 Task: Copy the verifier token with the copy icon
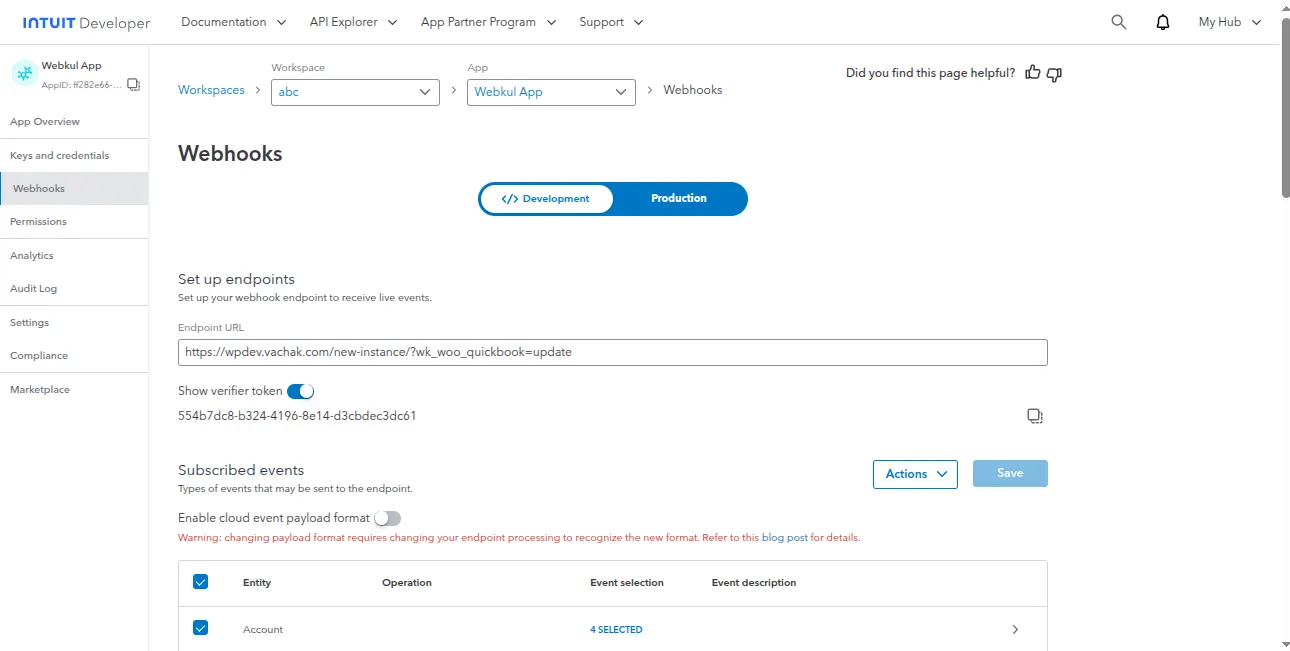pos(1035,416)
